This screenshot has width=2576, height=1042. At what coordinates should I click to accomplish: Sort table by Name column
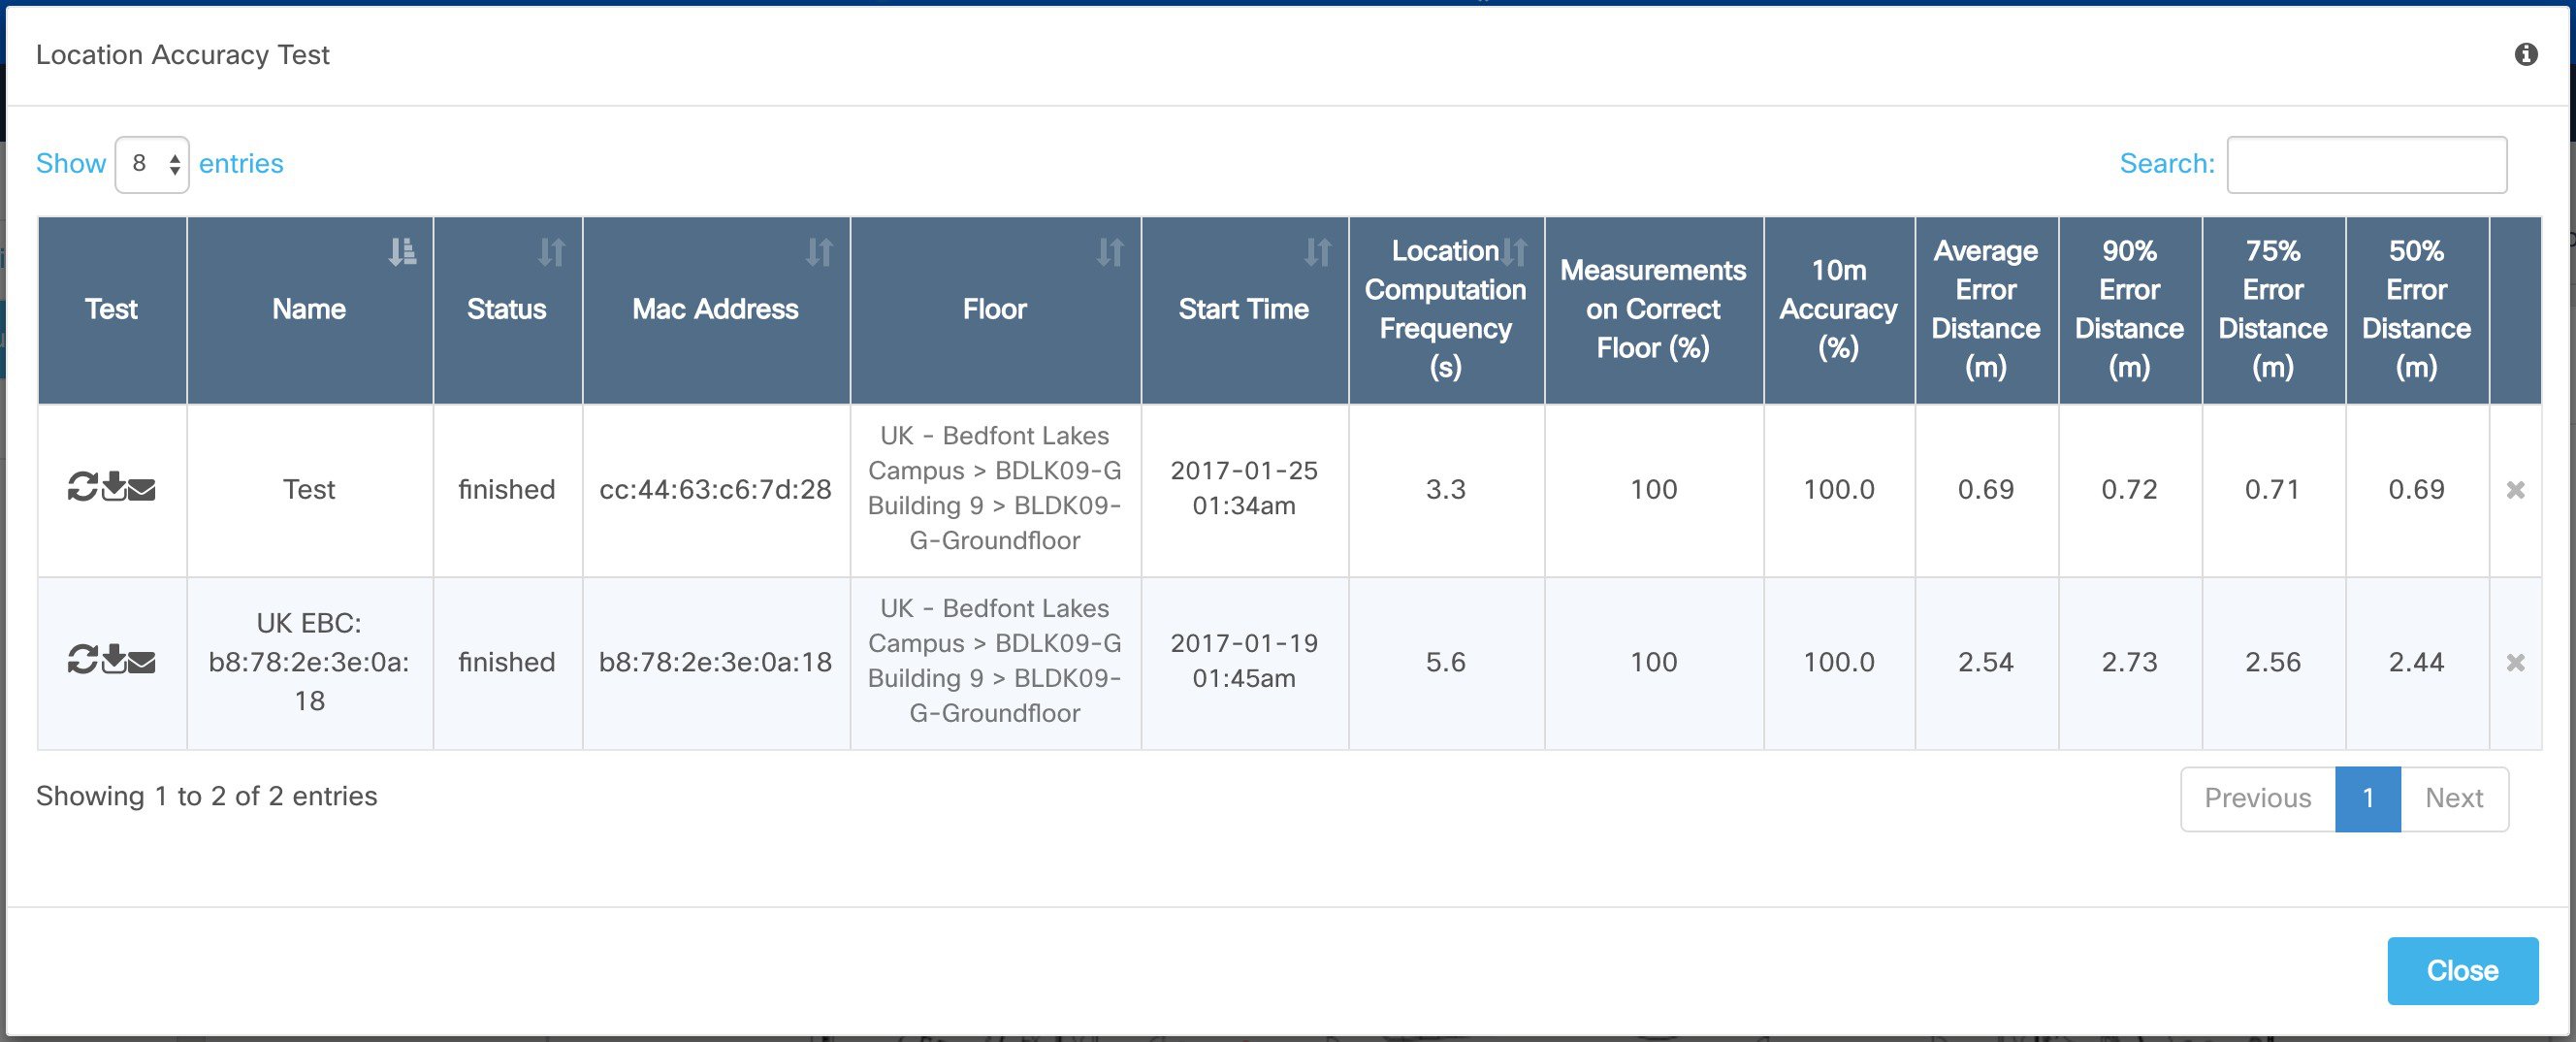tap(309, 309)
